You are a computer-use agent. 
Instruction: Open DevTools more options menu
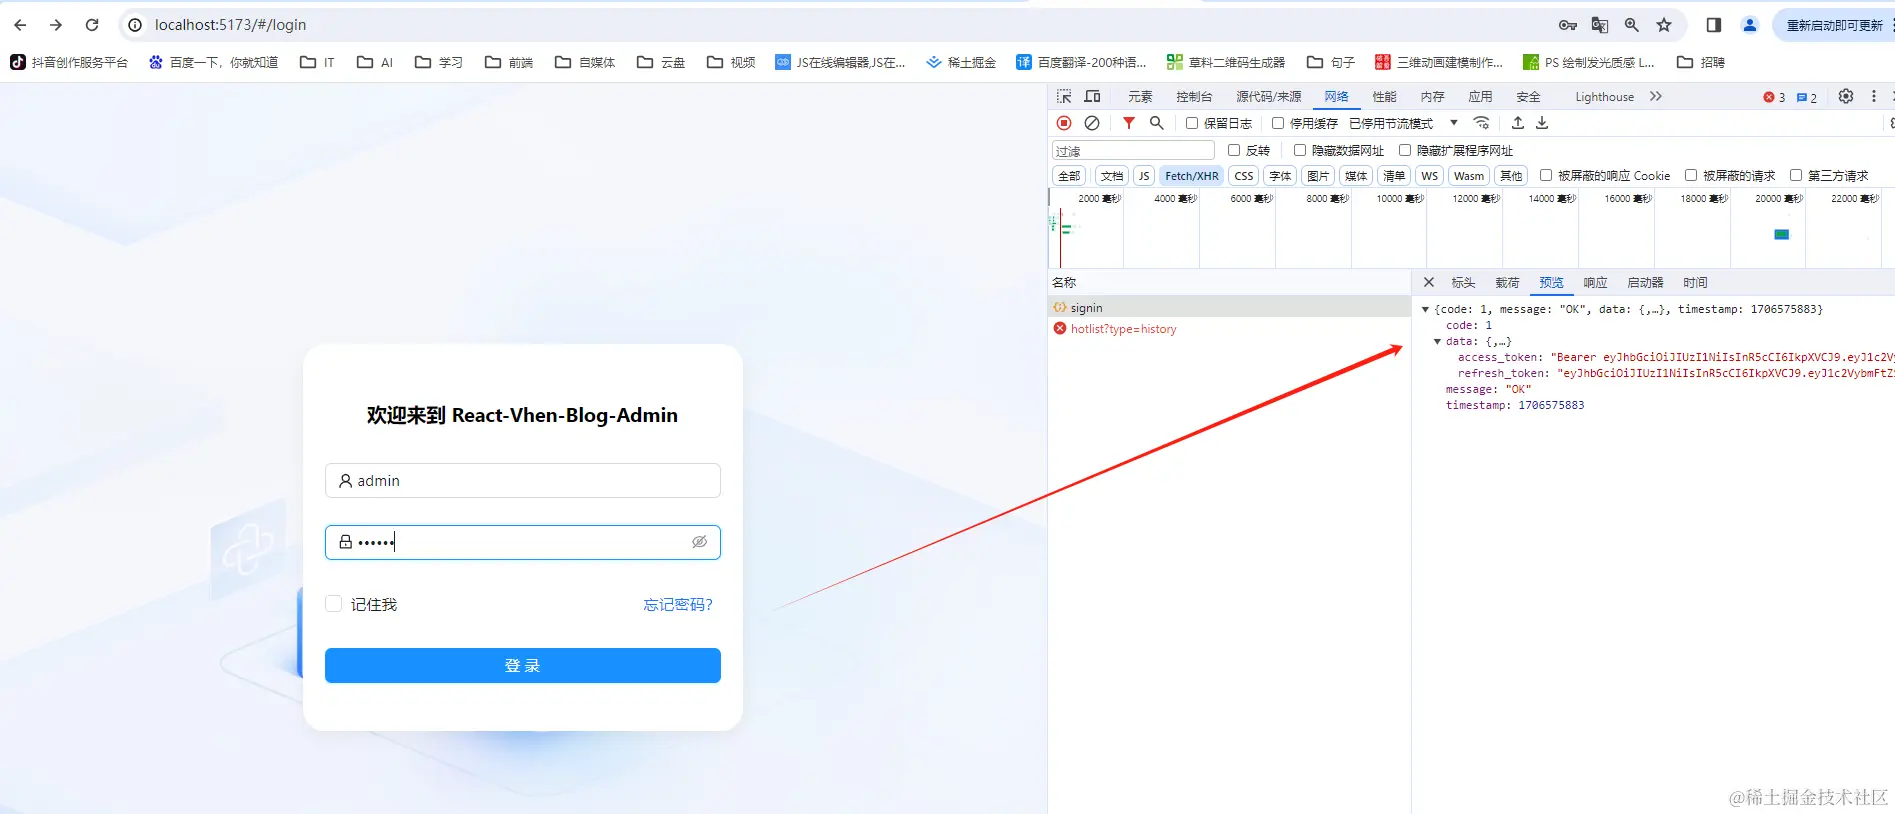(1874, 96)
